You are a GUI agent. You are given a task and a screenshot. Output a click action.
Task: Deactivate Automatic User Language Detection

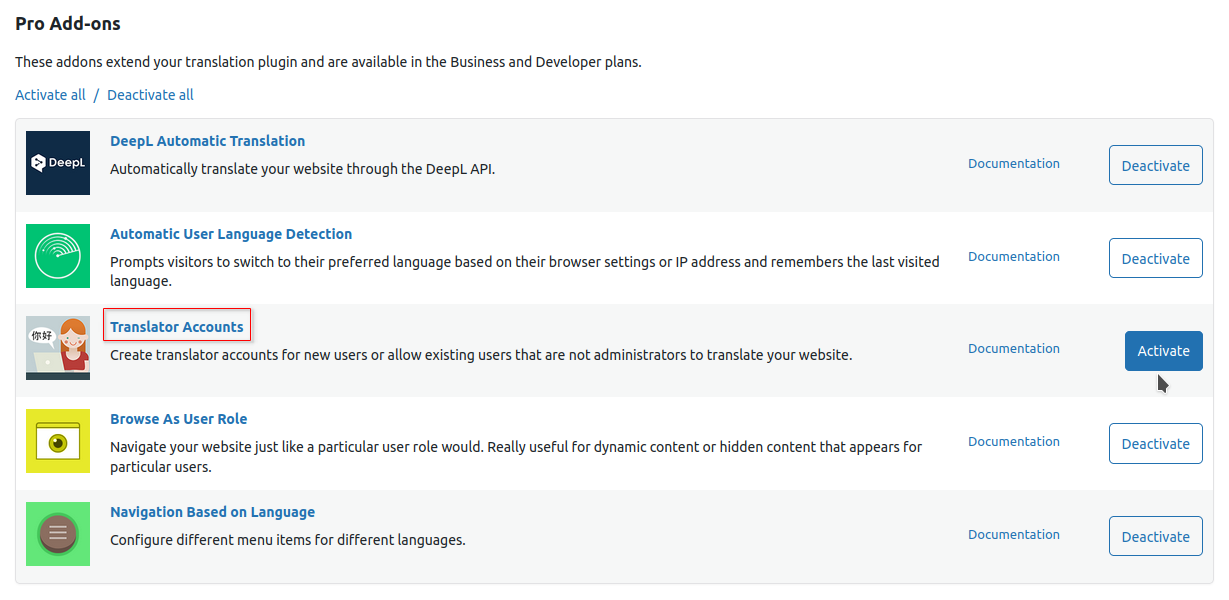(1156, 258)
